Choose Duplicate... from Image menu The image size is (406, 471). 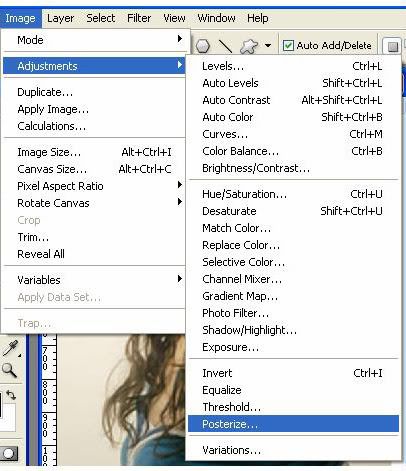tap(94, 92)
